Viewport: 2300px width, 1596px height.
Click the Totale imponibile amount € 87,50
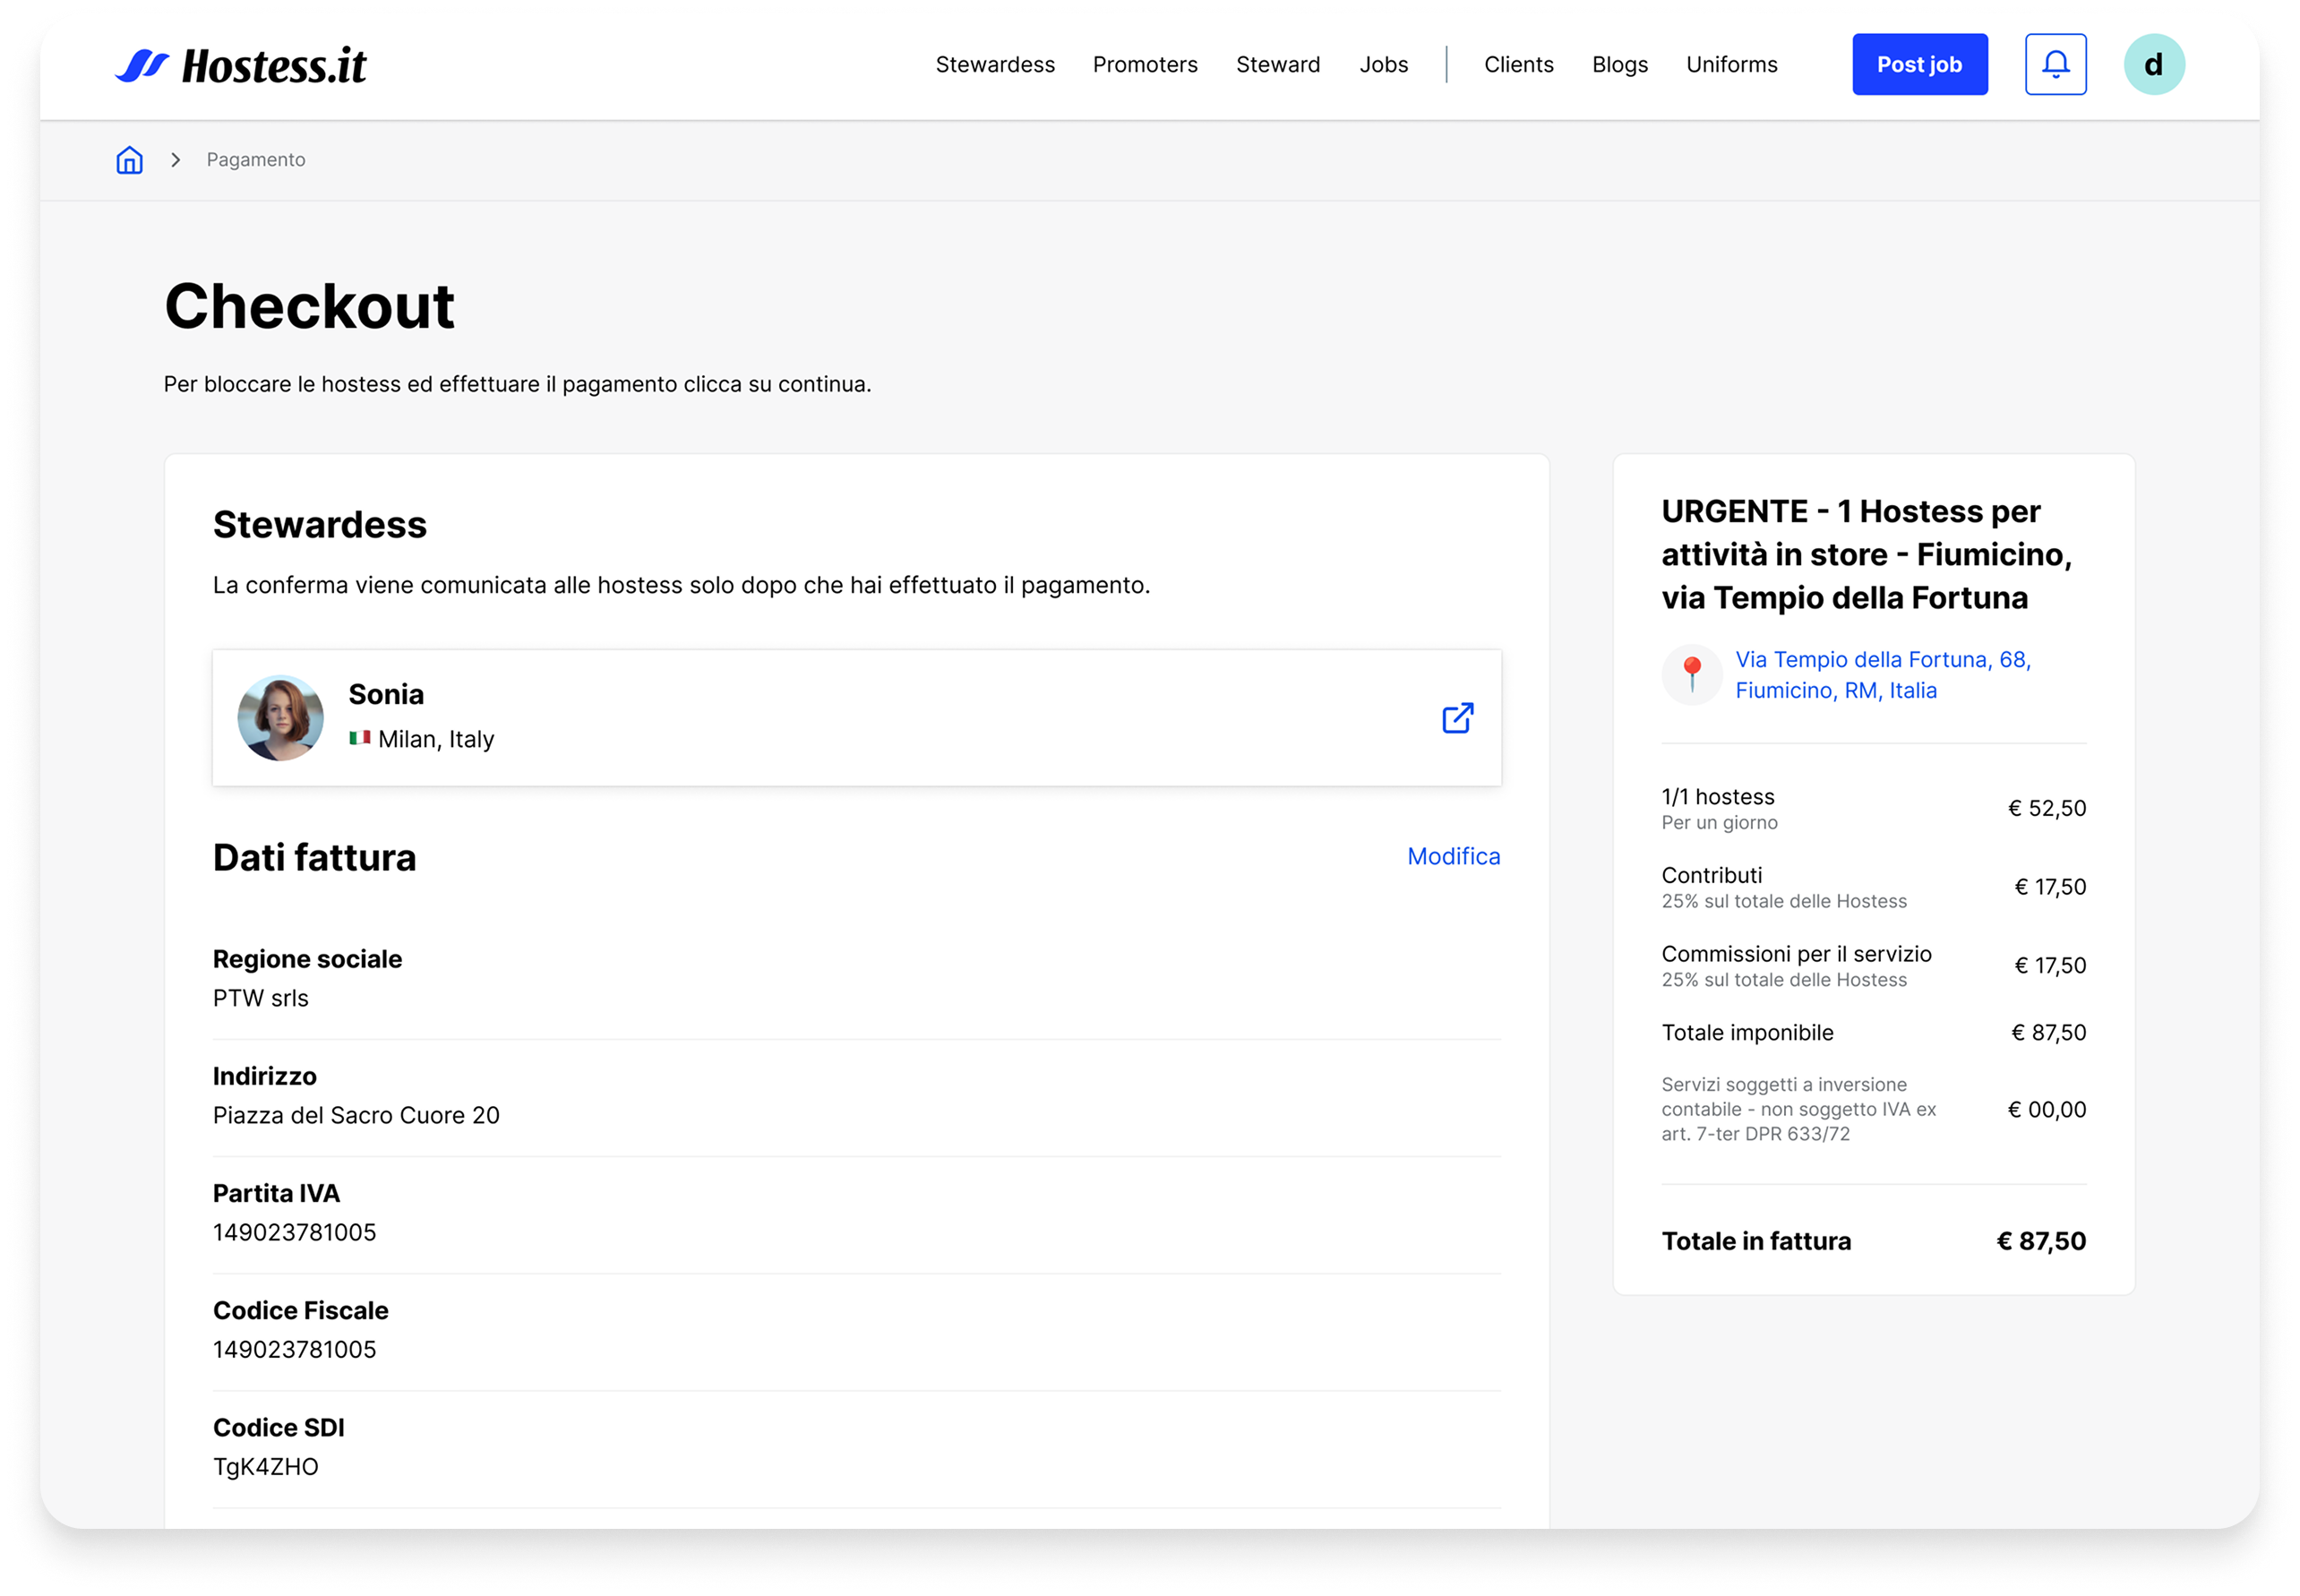(2048, 1032)
